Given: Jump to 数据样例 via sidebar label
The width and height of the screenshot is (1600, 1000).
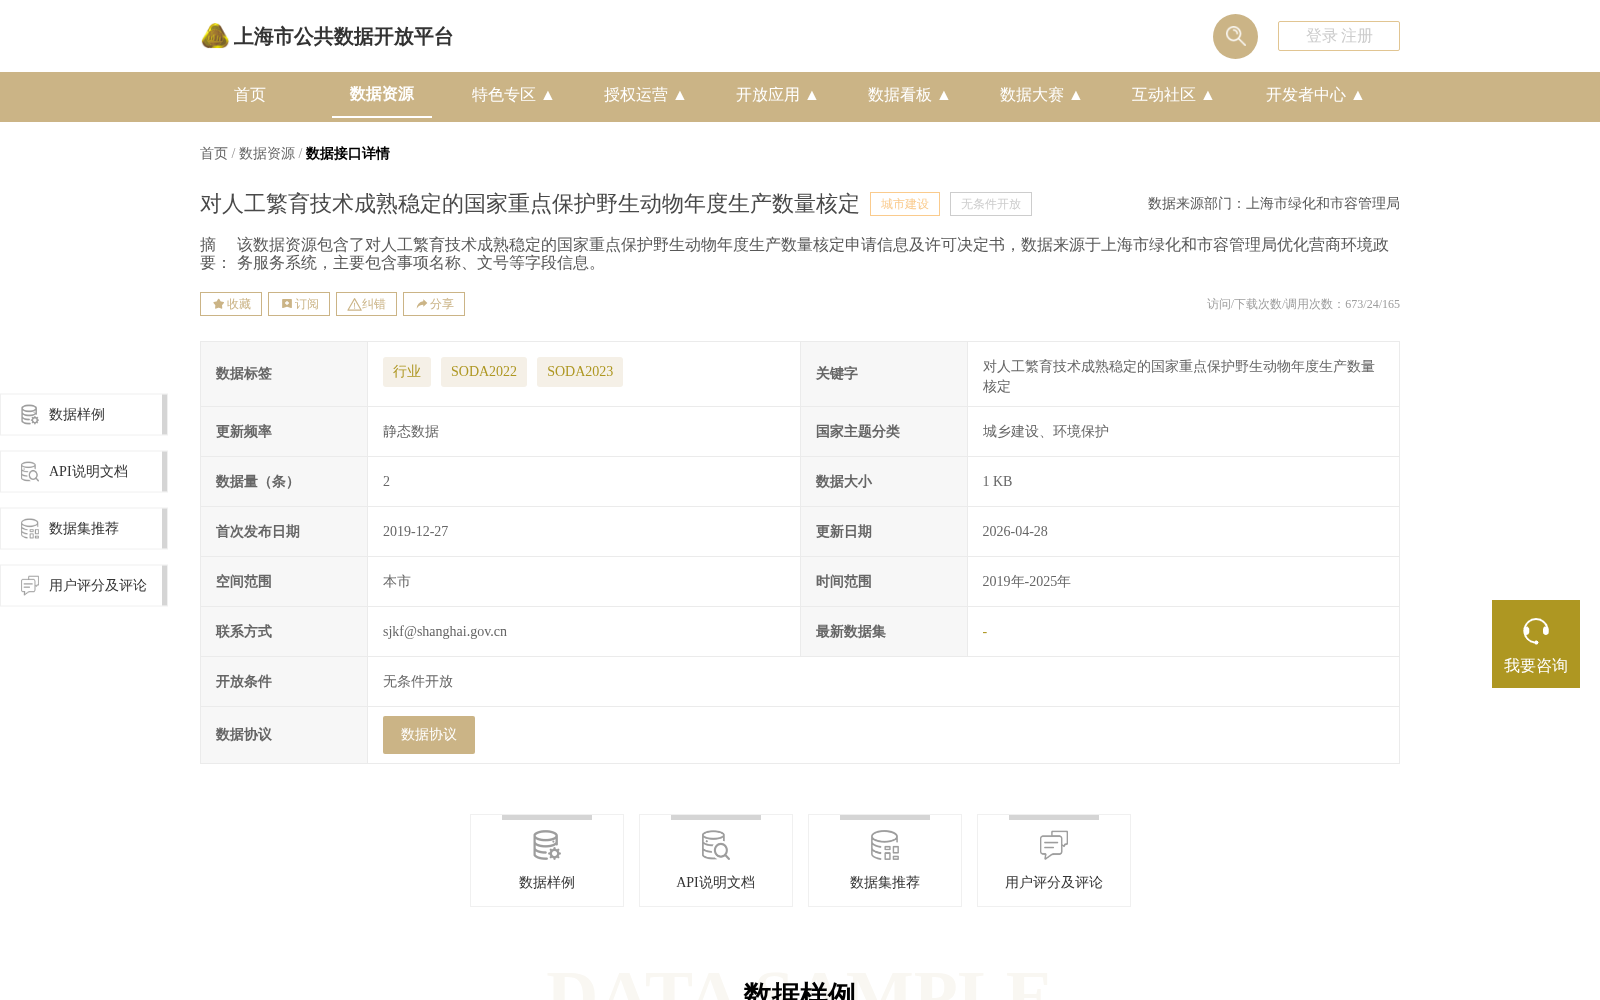Looking at the screenshot, I should [77, 415].
